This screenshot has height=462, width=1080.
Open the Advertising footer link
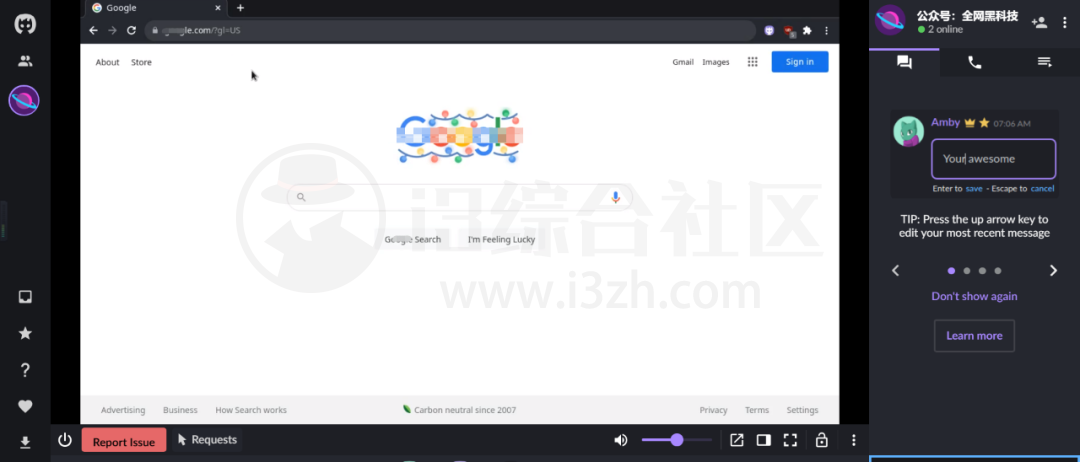coord(123,410)
